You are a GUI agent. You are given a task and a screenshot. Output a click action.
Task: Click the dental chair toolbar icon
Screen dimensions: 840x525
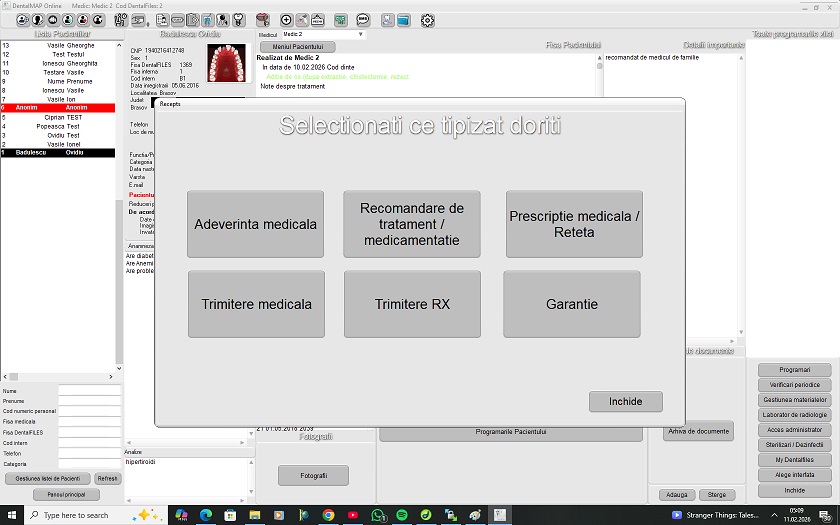click(x=121, y=20)
